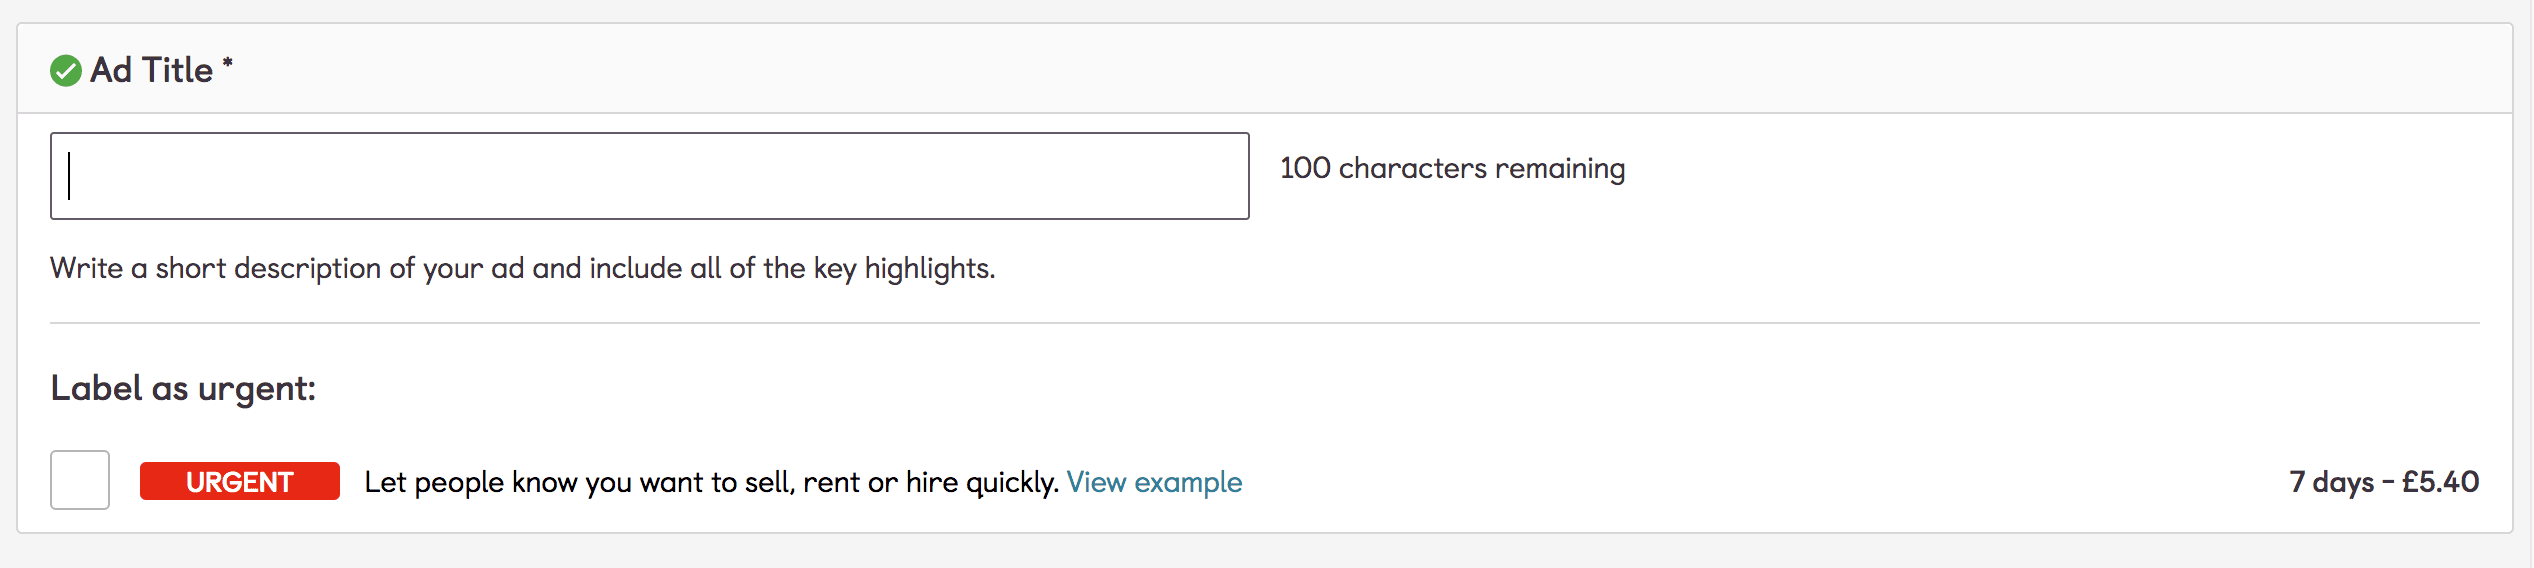
Task: Open the View example link
Action: coord(1154,482)
